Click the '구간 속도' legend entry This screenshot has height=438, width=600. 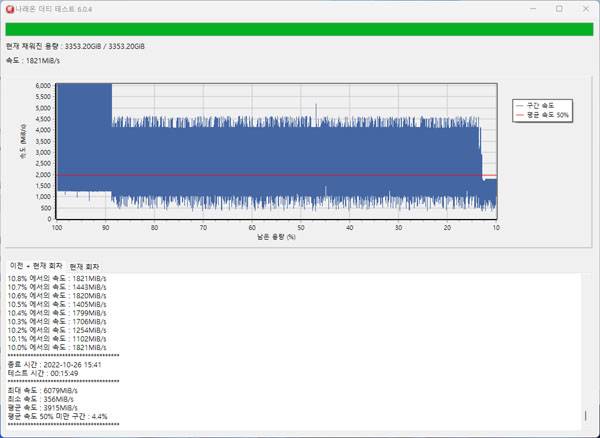540,104
